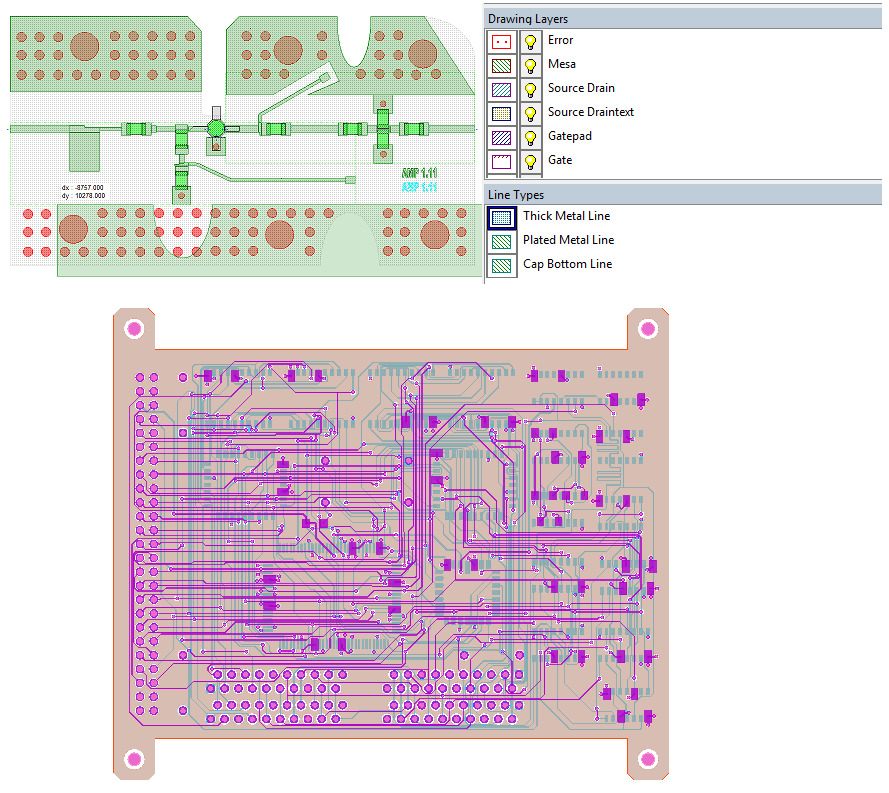Click bottom-left mounting hole on PCB
Screen dimensions: 889x793
click(x=134, y=758)
